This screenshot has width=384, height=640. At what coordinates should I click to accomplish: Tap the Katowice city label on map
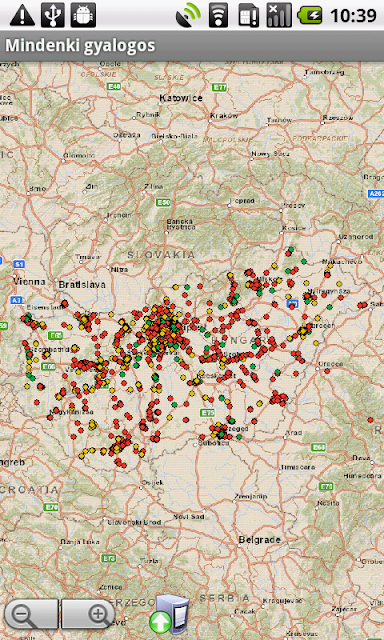tap(181, 98)
